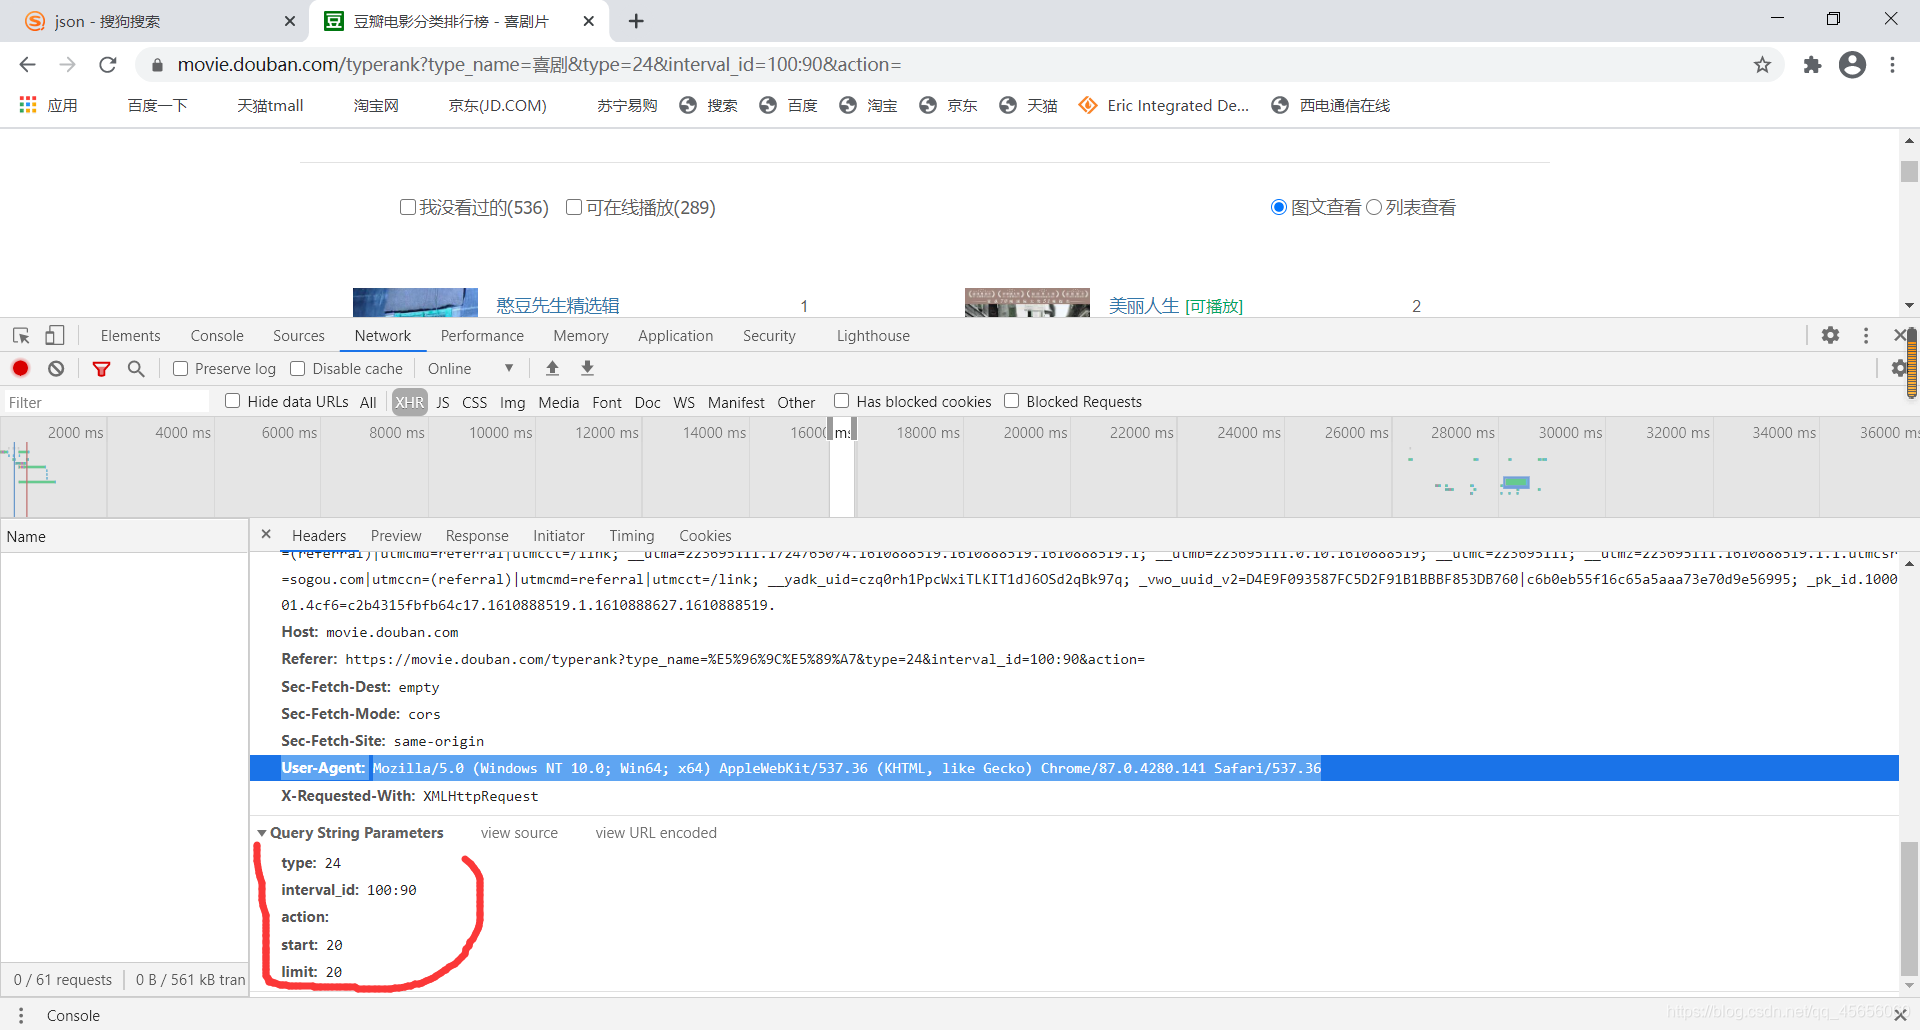Clear the network log
The width and height of the screenshot is (1920, 1030).
coord(56,369)
